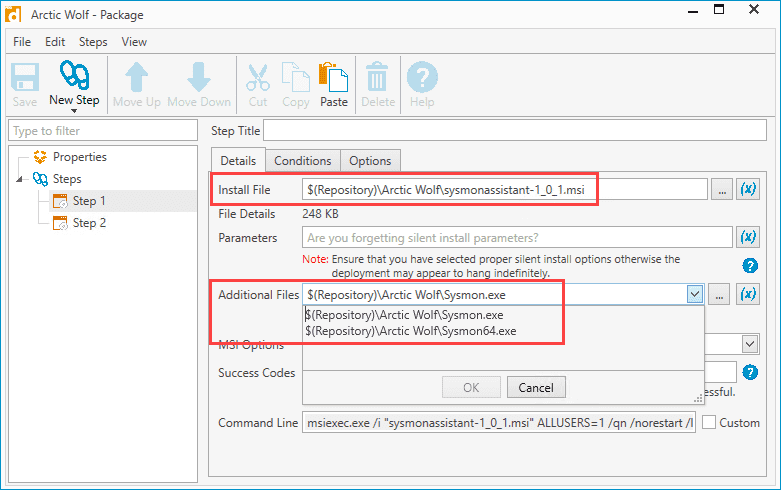This screenshot has height=490, width=781.
Task: Toggle the Additional Files dropdown arrow
Action: coord(695,294)
